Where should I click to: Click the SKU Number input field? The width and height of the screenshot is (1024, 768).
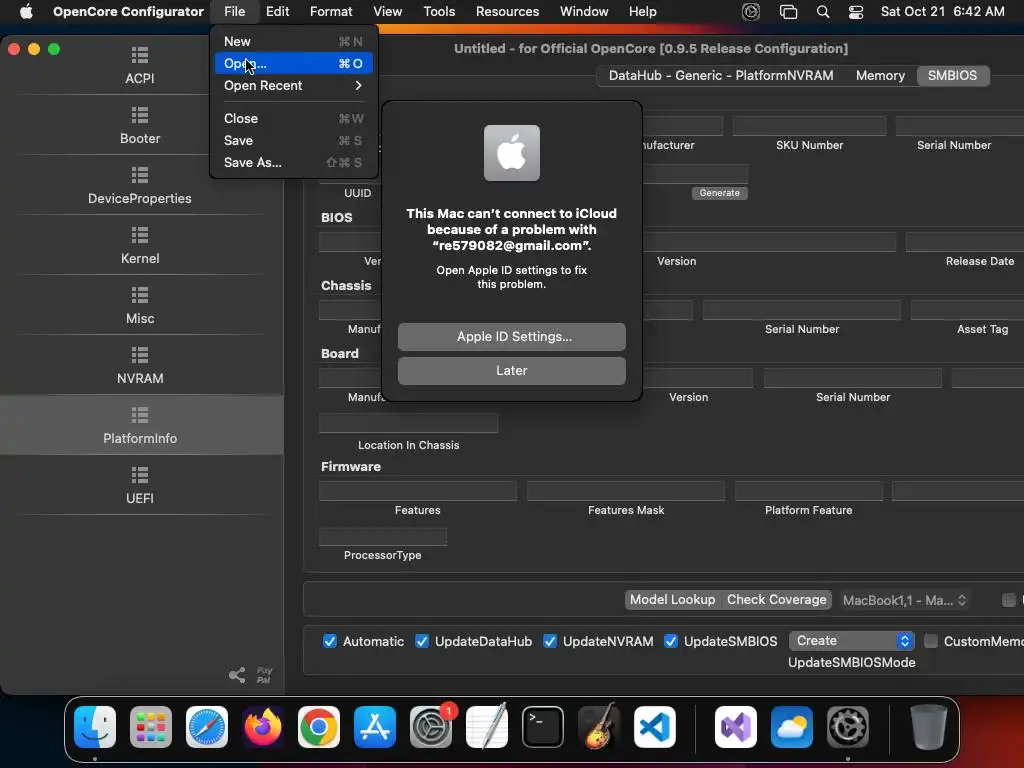(x=809, y=126)
